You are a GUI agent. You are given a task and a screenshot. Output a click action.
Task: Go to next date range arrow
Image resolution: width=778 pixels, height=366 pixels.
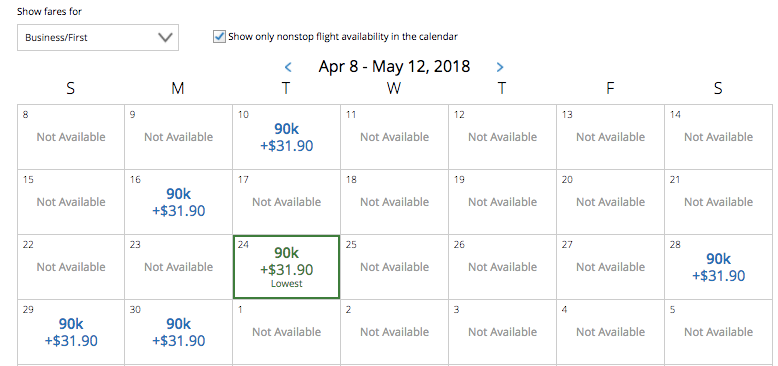tap(500, 67)
